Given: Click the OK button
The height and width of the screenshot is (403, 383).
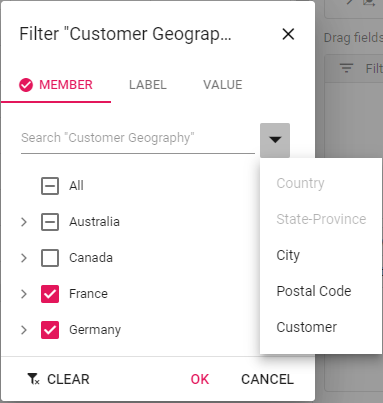Looking at the screenshot, I should point(200,379).
